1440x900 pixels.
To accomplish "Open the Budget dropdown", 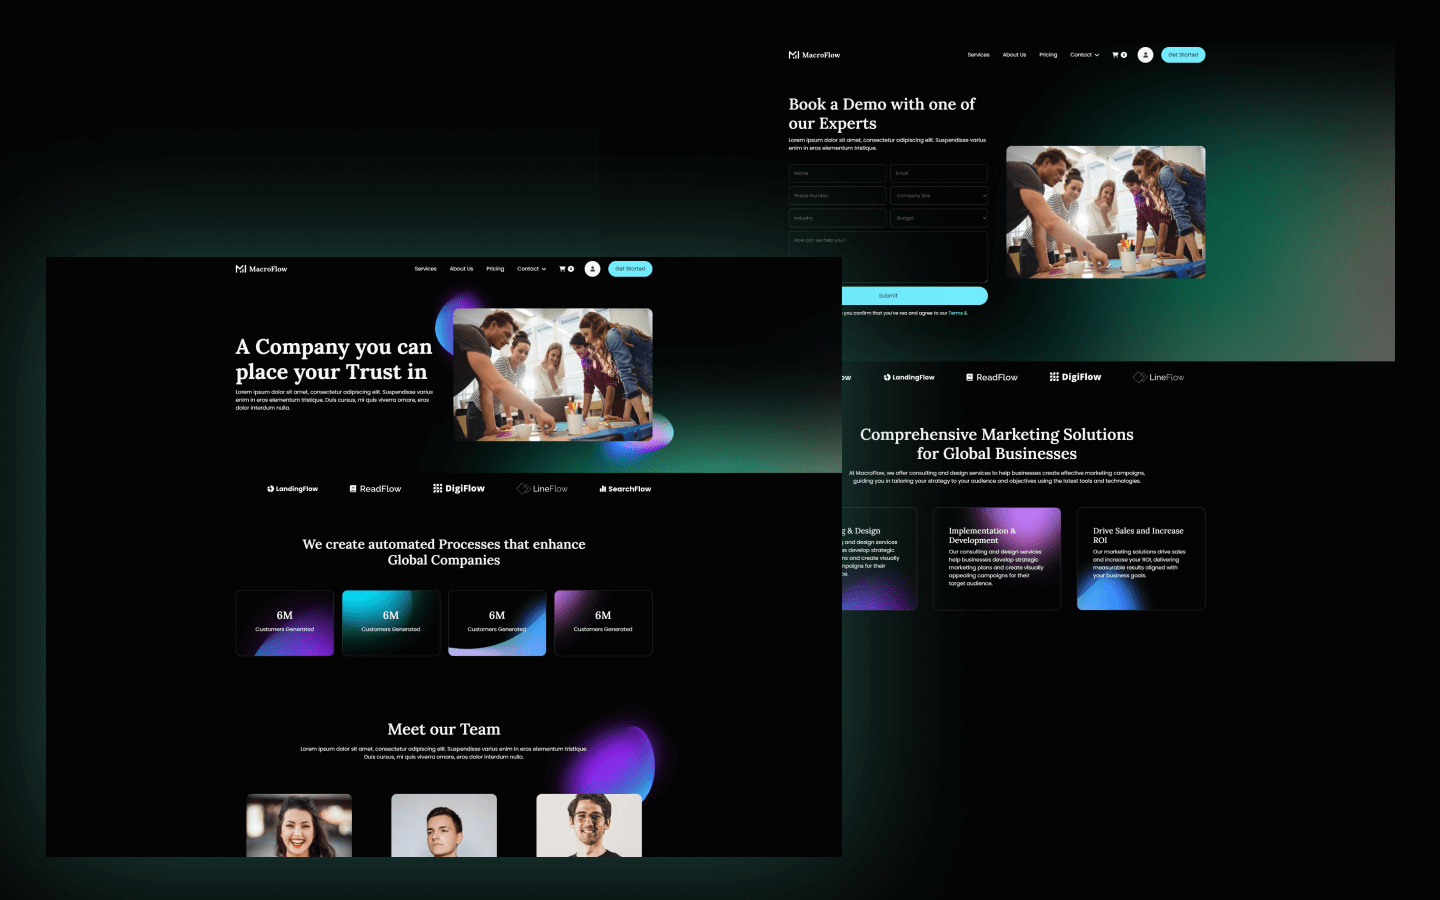I will coord(939,218).
